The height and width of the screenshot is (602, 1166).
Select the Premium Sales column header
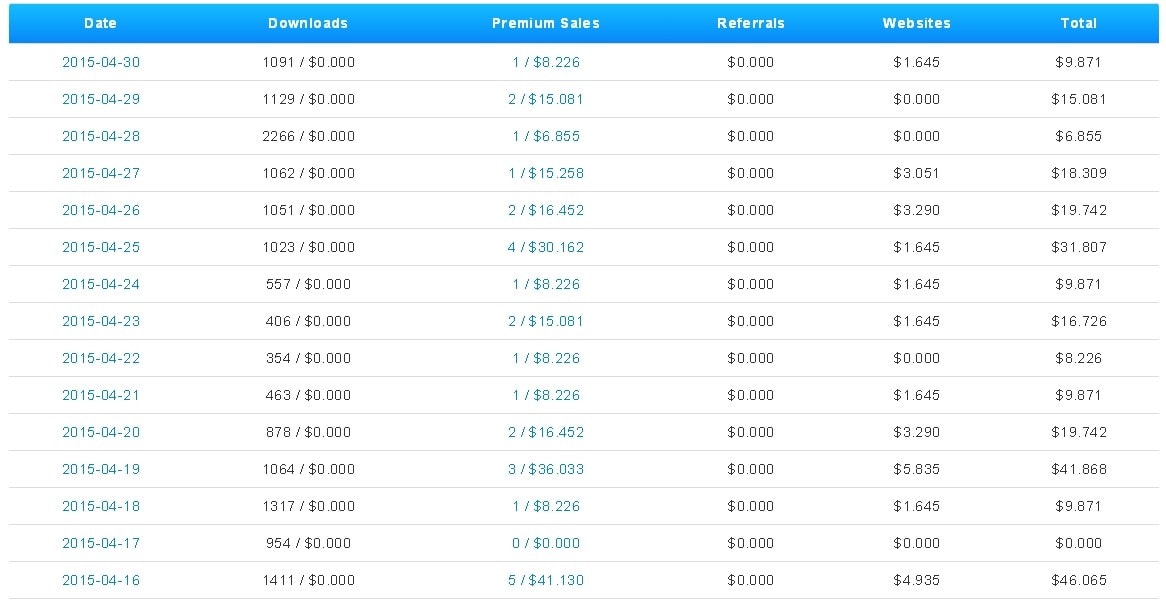pyautogui.click(x=545, y=23)
